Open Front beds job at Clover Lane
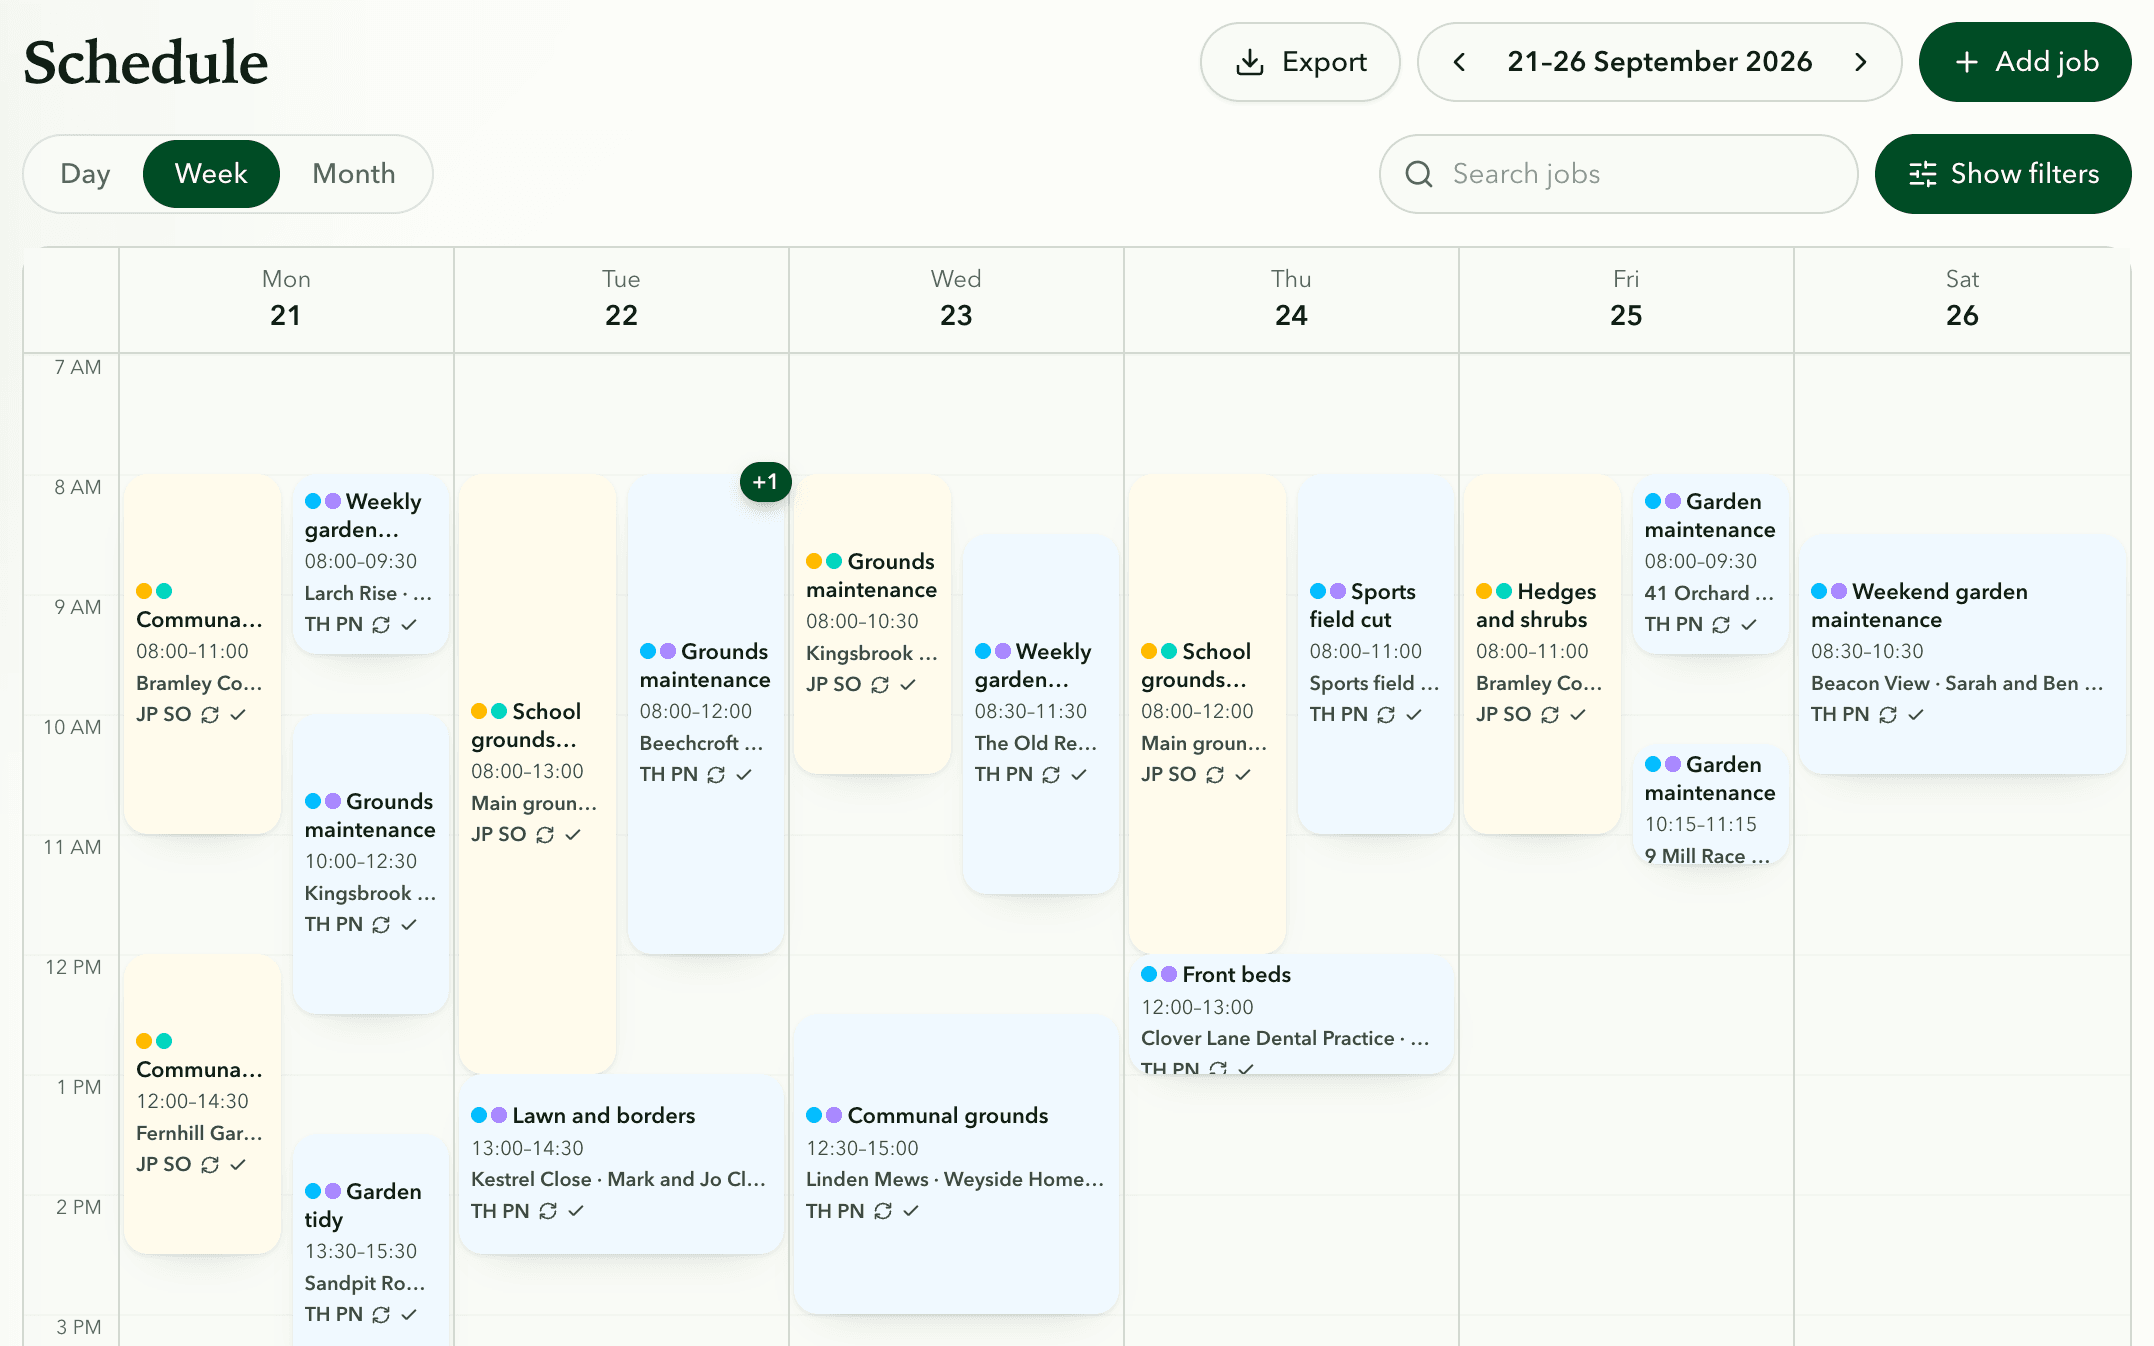 pyautogui.click(x=1291, y=1015)
